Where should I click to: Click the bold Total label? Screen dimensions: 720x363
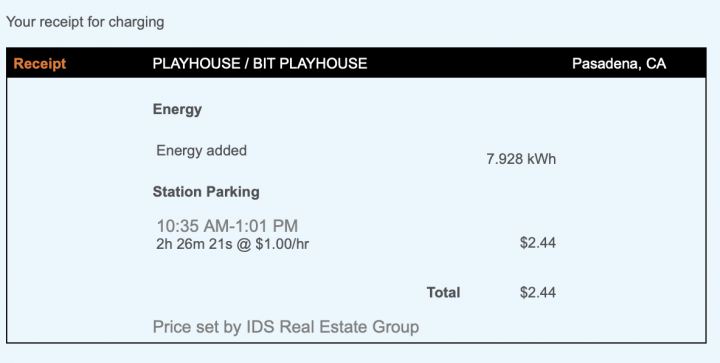(443, 292)
